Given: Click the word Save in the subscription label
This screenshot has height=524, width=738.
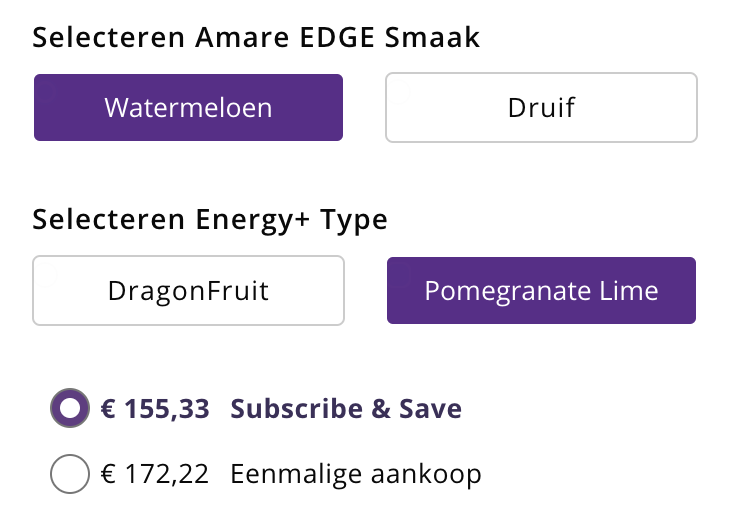Looking at the screenshot, I should click(x=431, y=409).
